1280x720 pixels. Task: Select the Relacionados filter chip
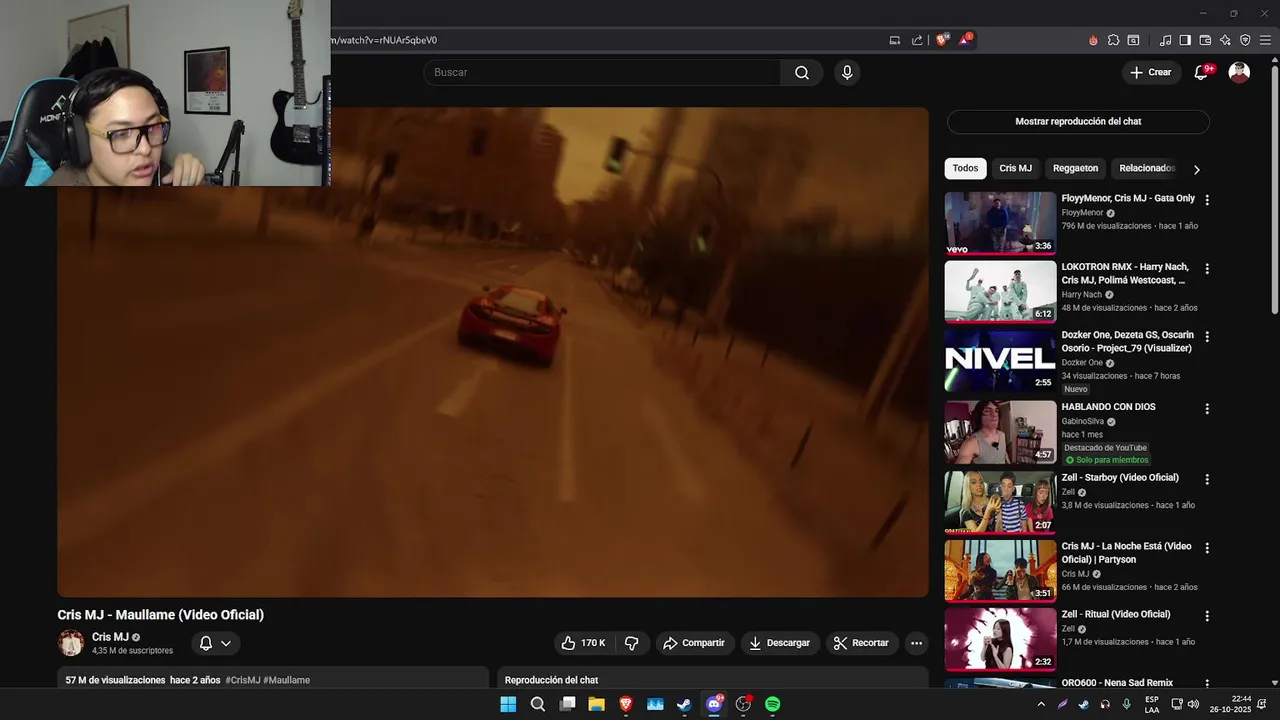pos(1147,168)
